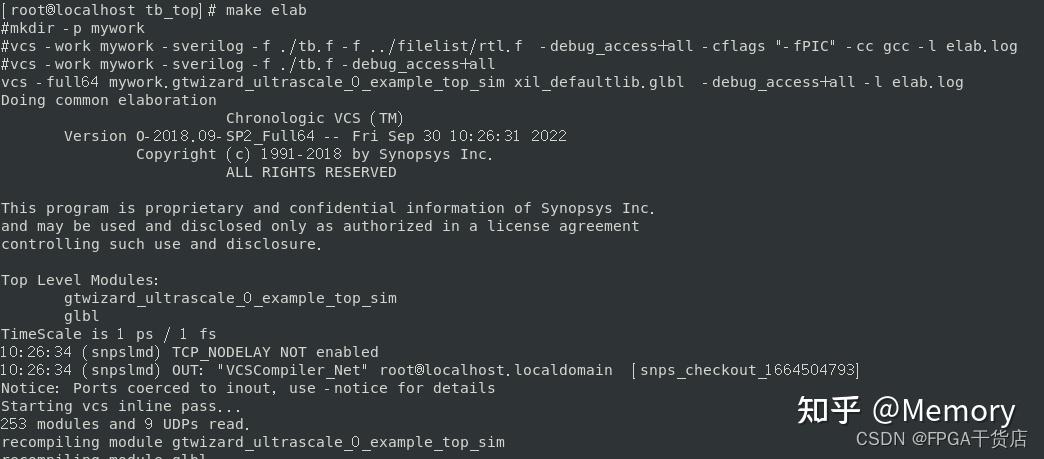Click the "make elab" command text
The width and height of the screenshot is (1044, 459).
pyautogui.click(x=266, y=10)
